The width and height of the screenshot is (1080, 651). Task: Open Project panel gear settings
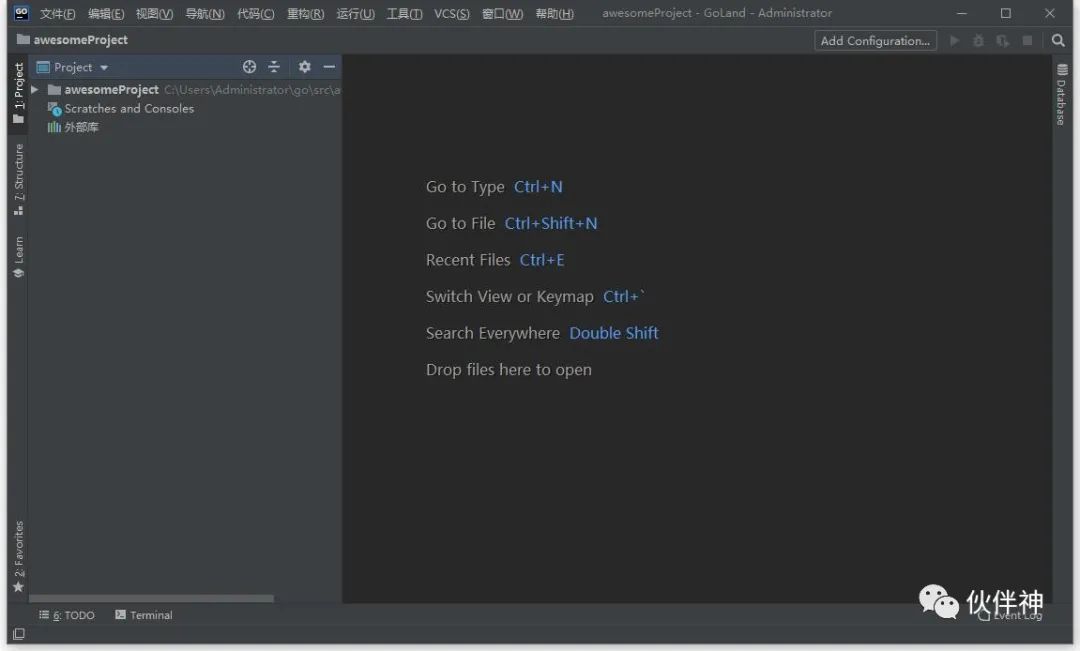tap(304, 67)
